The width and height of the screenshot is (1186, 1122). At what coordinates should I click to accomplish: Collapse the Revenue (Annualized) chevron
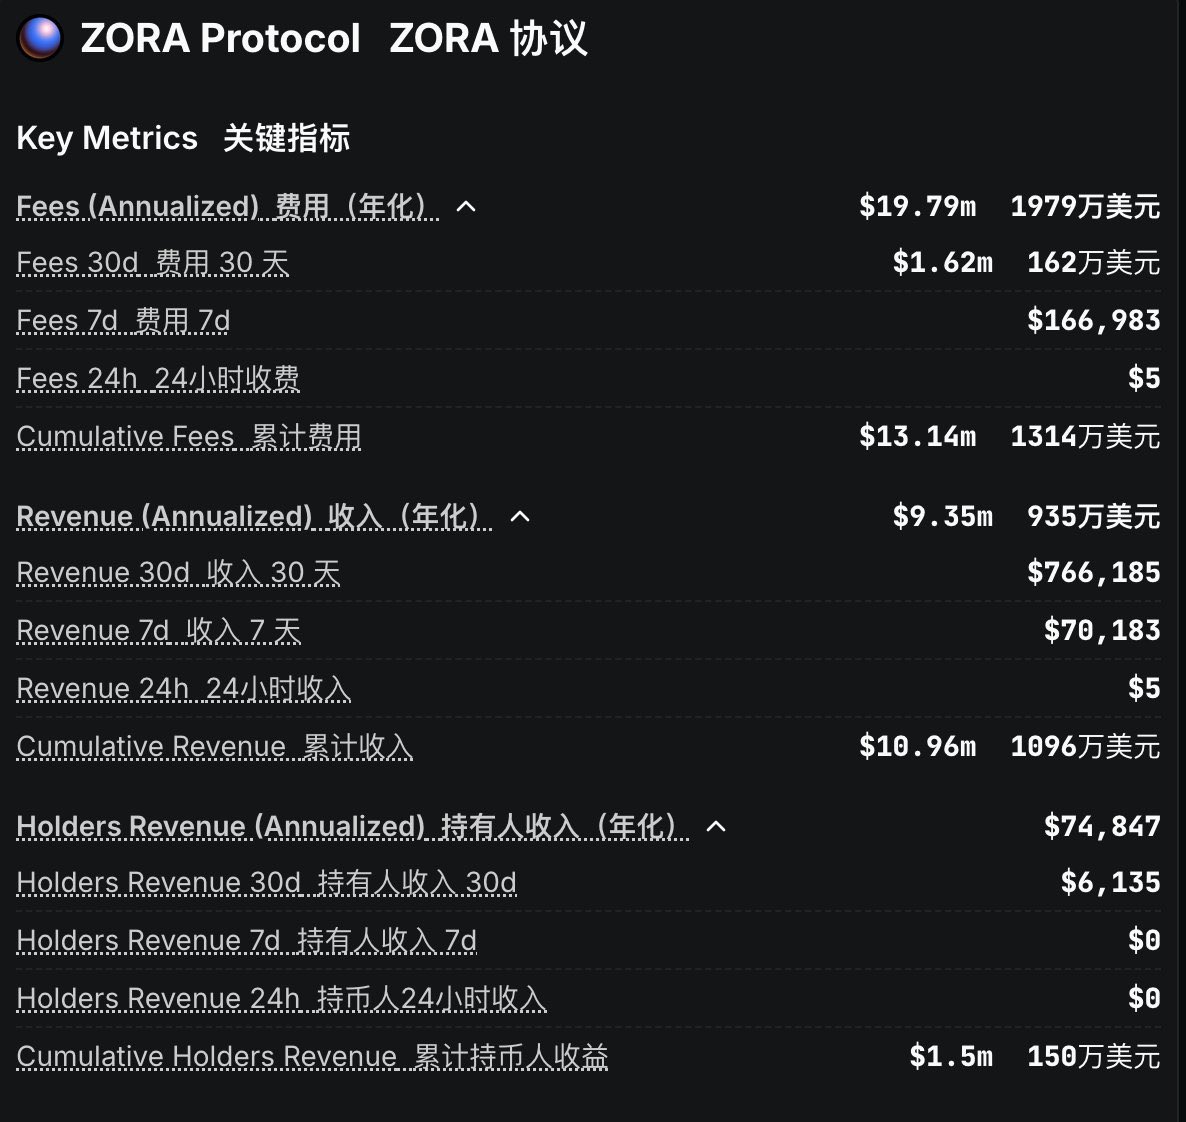520,517
